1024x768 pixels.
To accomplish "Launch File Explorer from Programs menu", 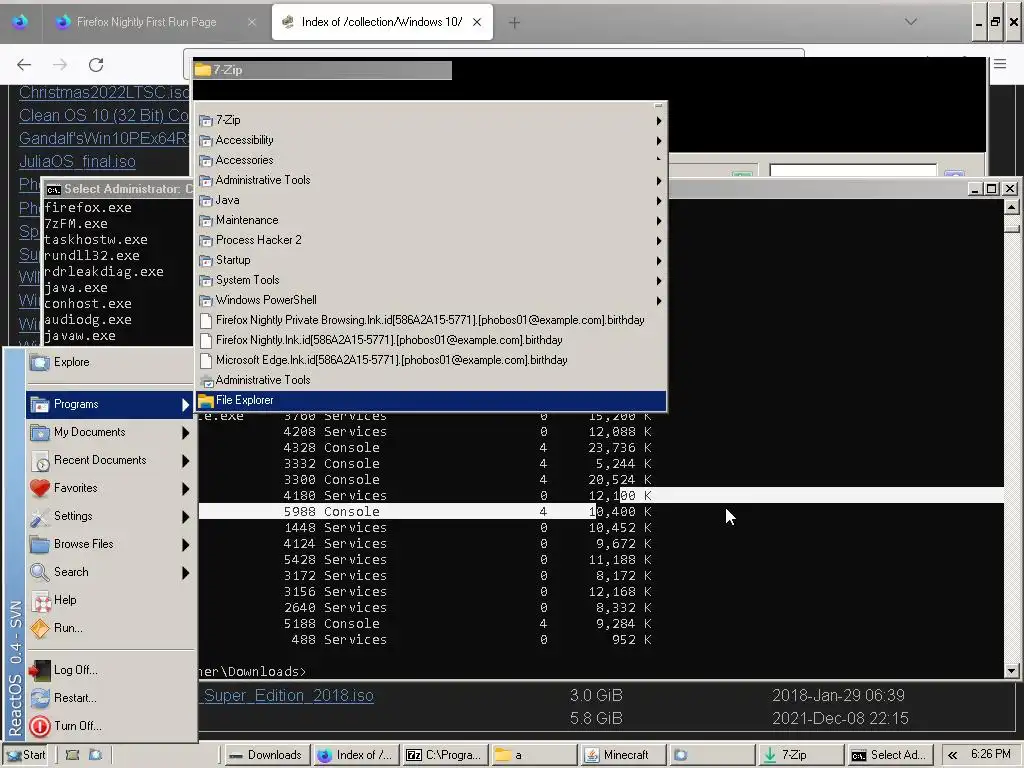I will pos(431,400).
